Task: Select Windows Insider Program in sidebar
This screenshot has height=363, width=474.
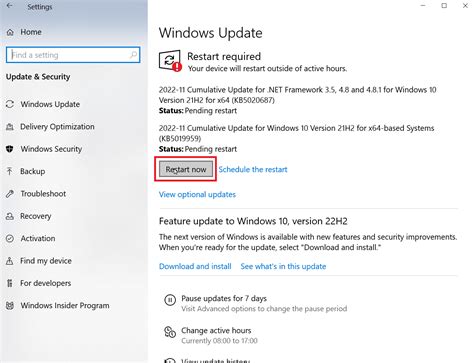Action: click(x=65, y=306)
